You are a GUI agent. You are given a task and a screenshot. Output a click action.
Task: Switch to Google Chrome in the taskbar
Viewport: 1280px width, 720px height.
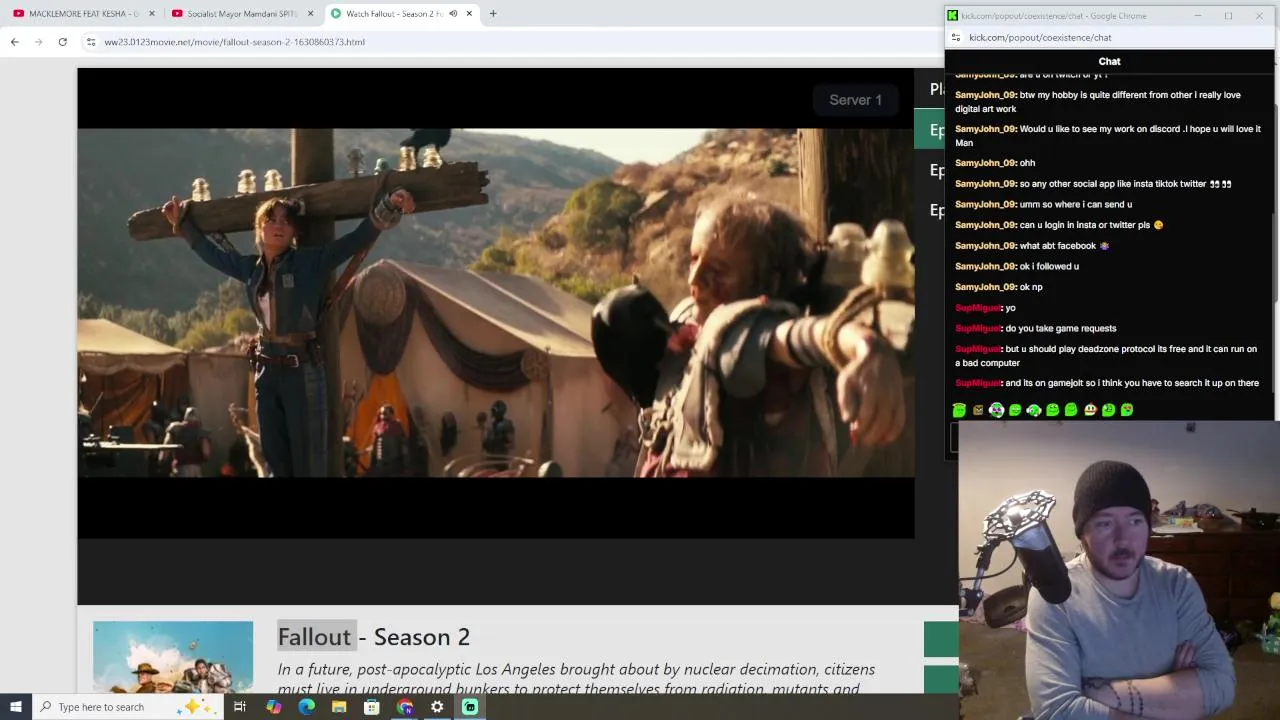[404, 707]
